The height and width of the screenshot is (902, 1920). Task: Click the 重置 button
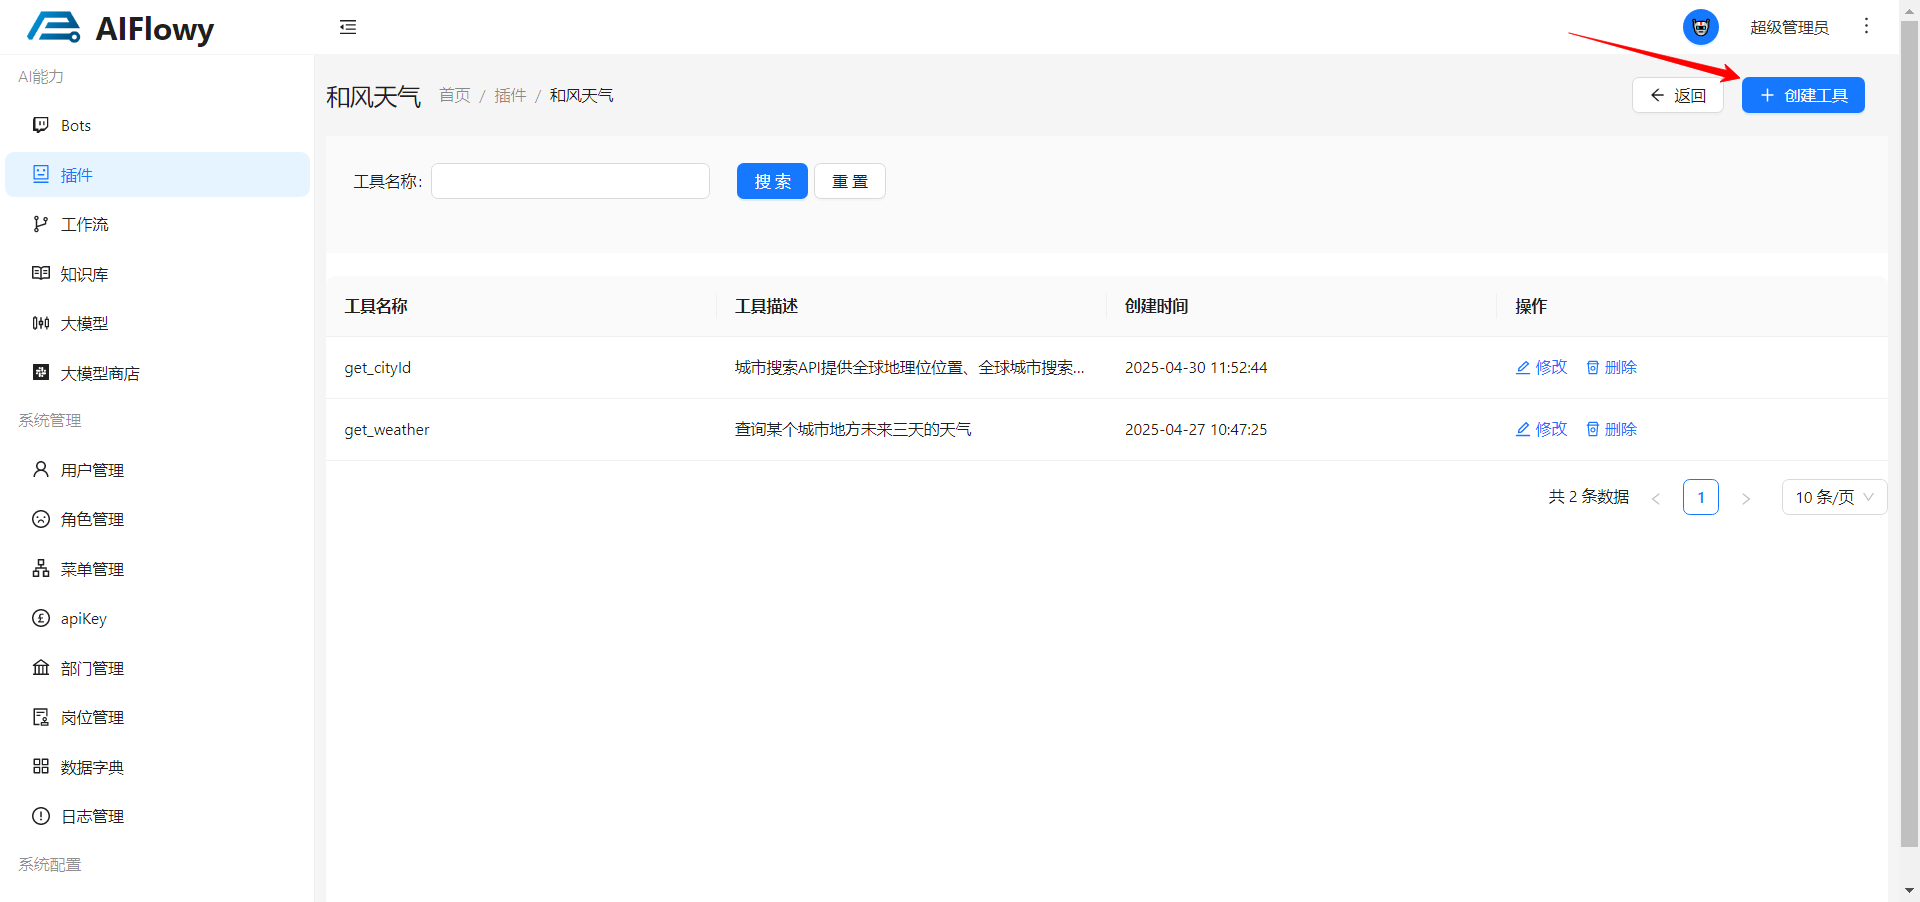849,182
